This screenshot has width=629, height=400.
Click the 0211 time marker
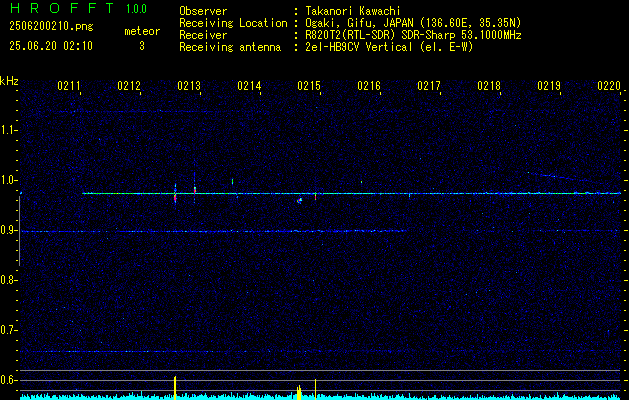69,85
